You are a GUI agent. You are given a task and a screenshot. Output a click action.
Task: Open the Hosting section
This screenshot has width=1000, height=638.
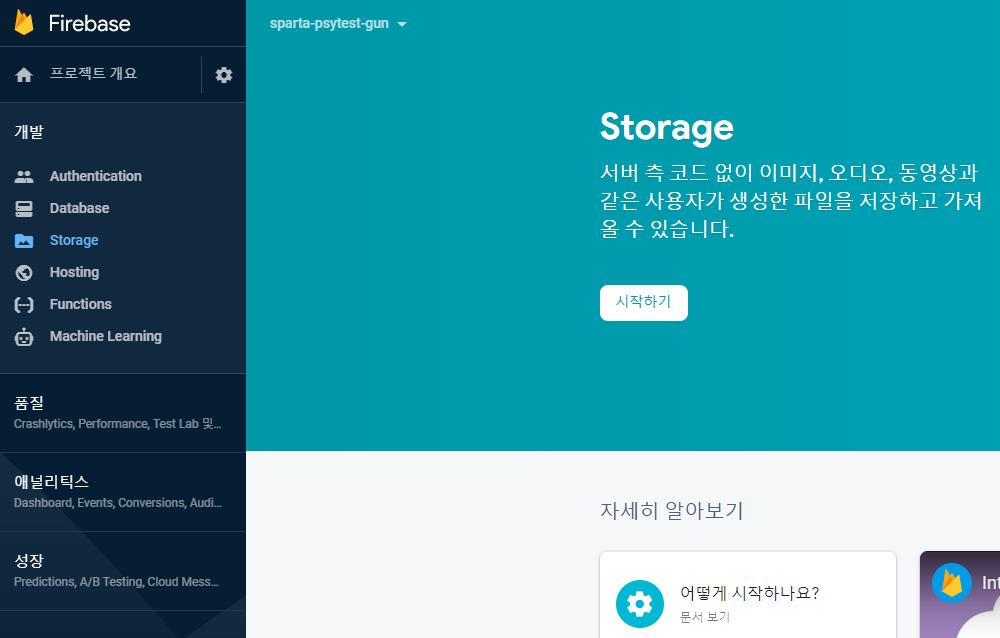(x=75, y=272)
